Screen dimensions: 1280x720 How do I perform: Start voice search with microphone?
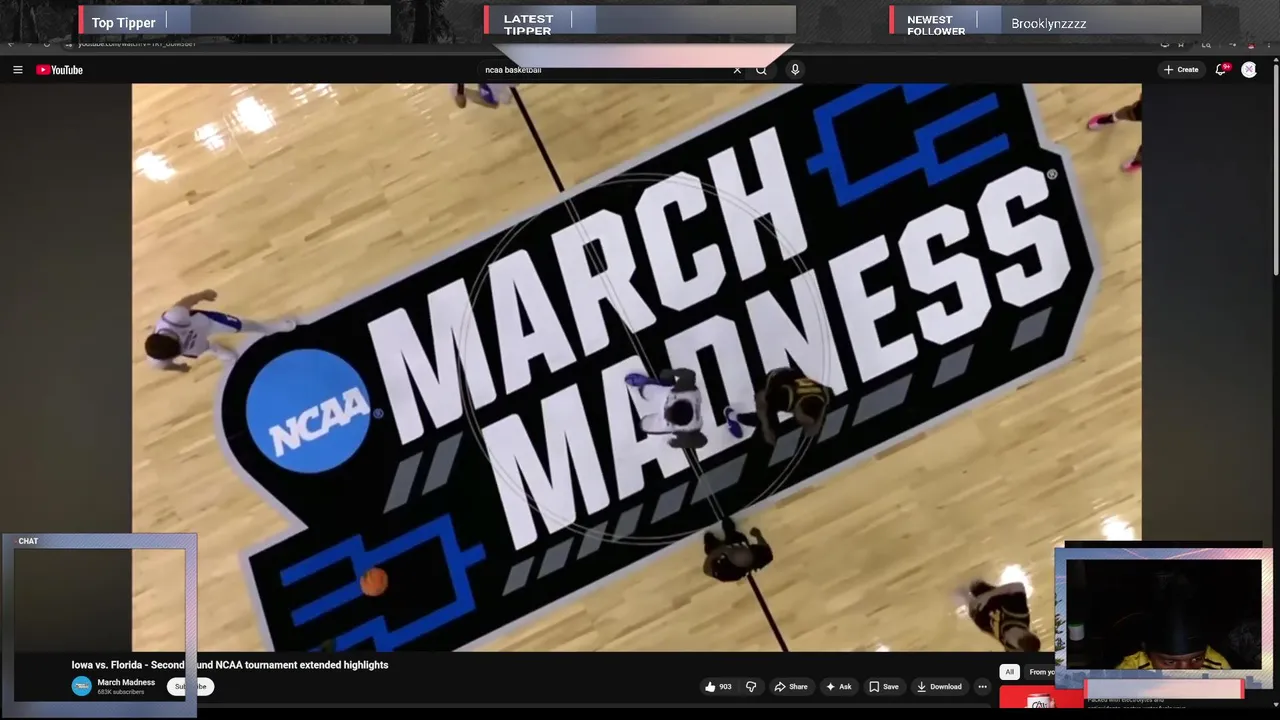pyautogui.click(x=795, y=70)
